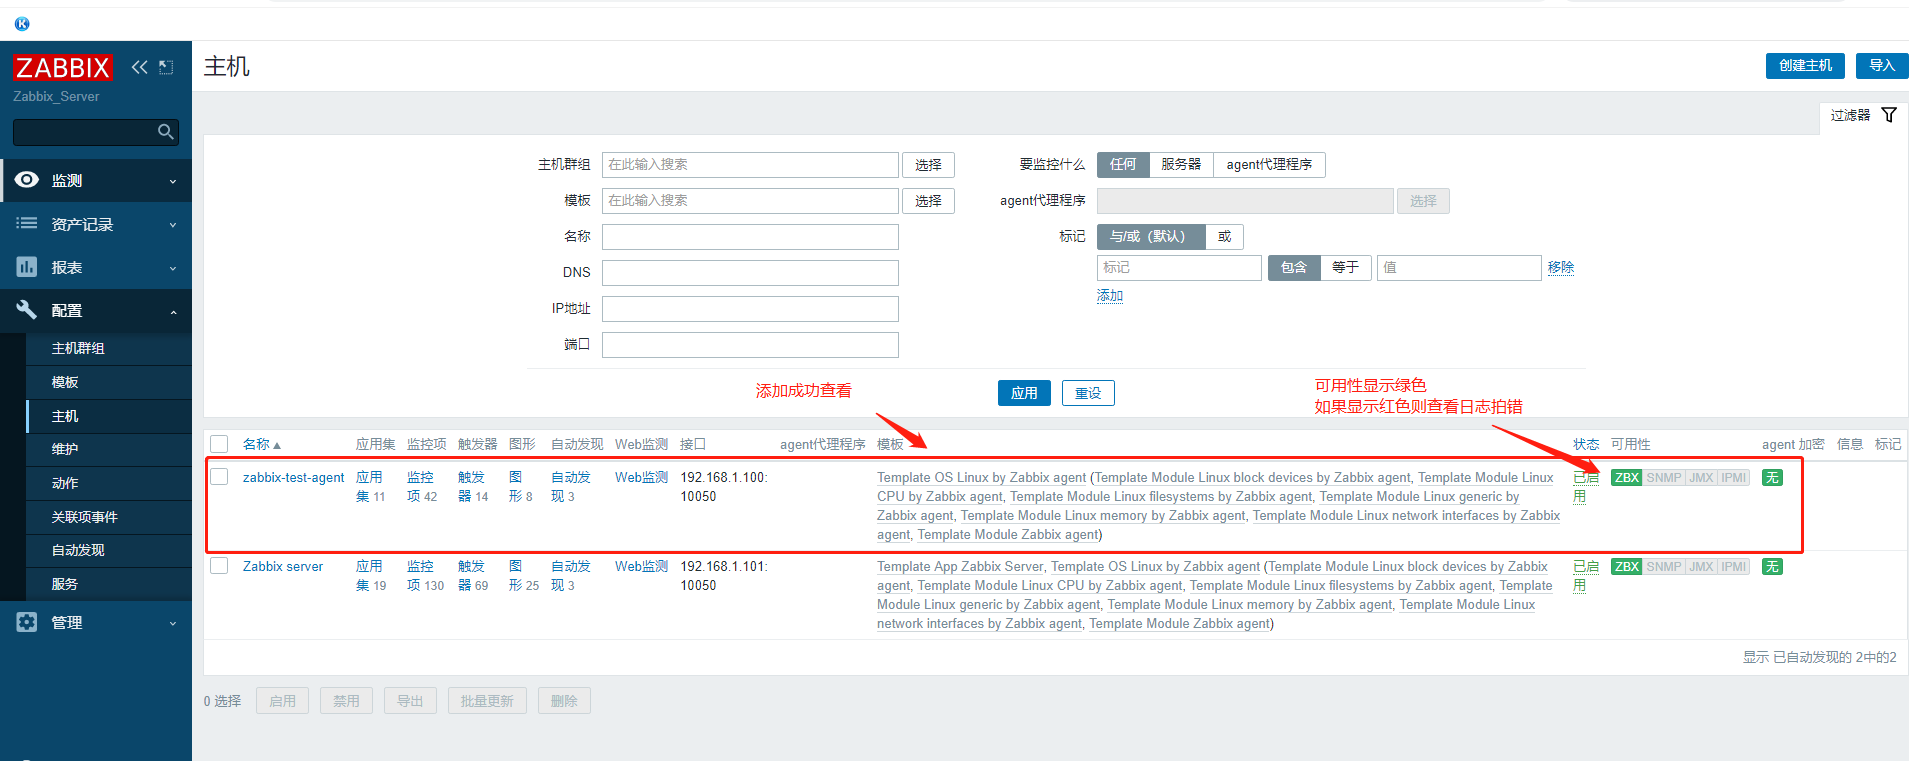The image size is (1909, 761).
Task: Click the eye icon for 监测 menu
Action: [27, 180]
